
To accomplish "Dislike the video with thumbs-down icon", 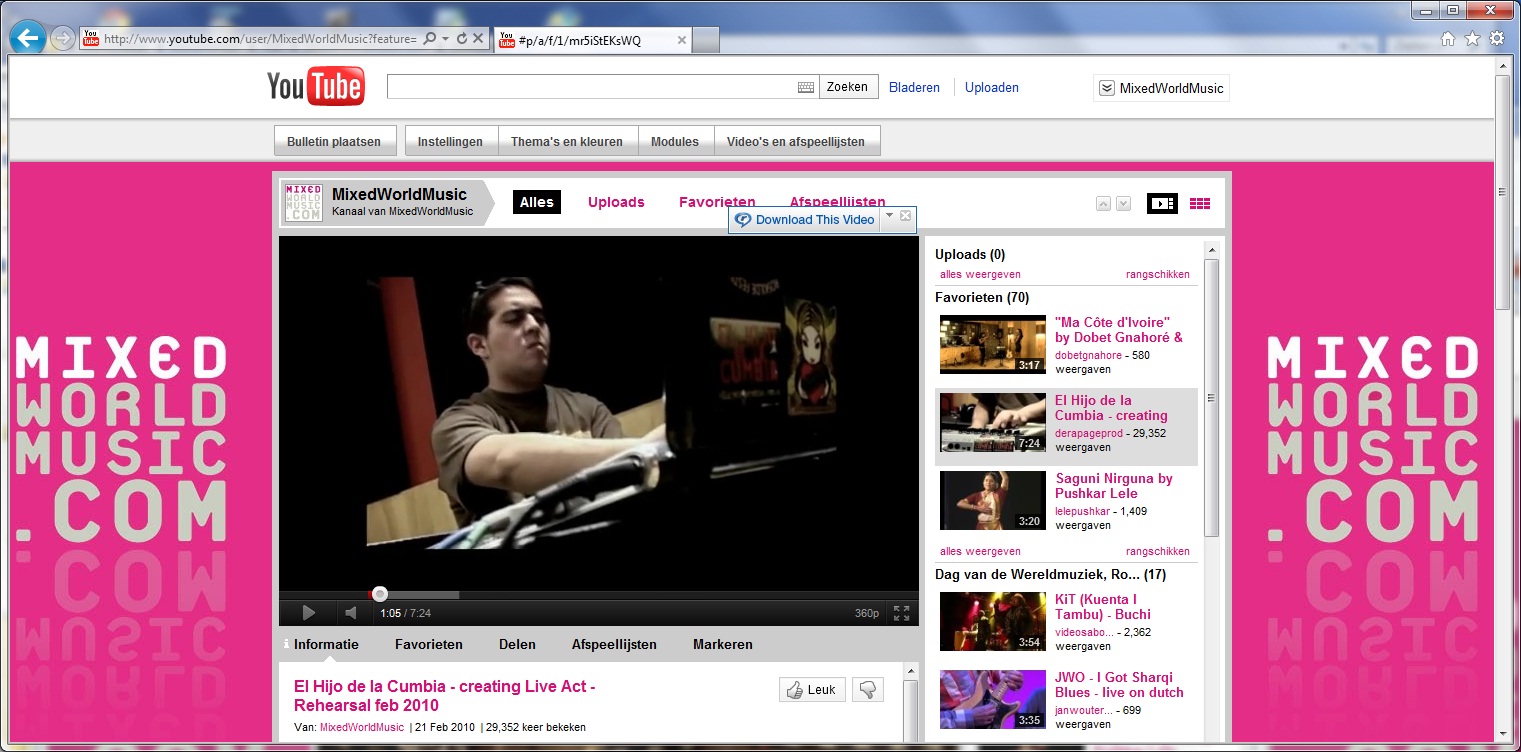I will click(x=868, y=689).
